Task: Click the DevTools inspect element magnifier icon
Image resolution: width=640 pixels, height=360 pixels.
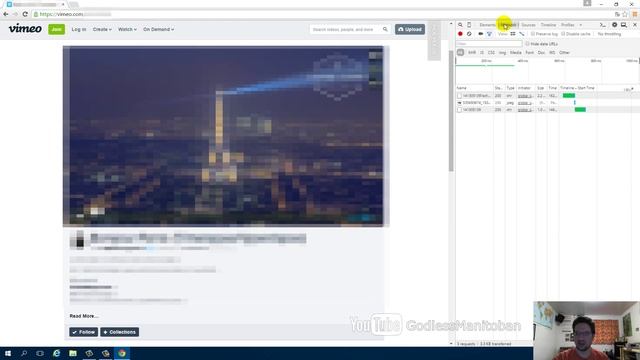Action: point(460,25)
